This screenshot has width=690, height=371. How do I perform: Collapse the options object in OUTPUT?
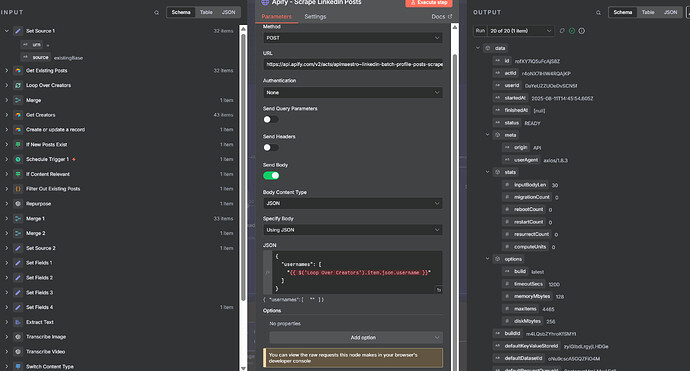488,259
